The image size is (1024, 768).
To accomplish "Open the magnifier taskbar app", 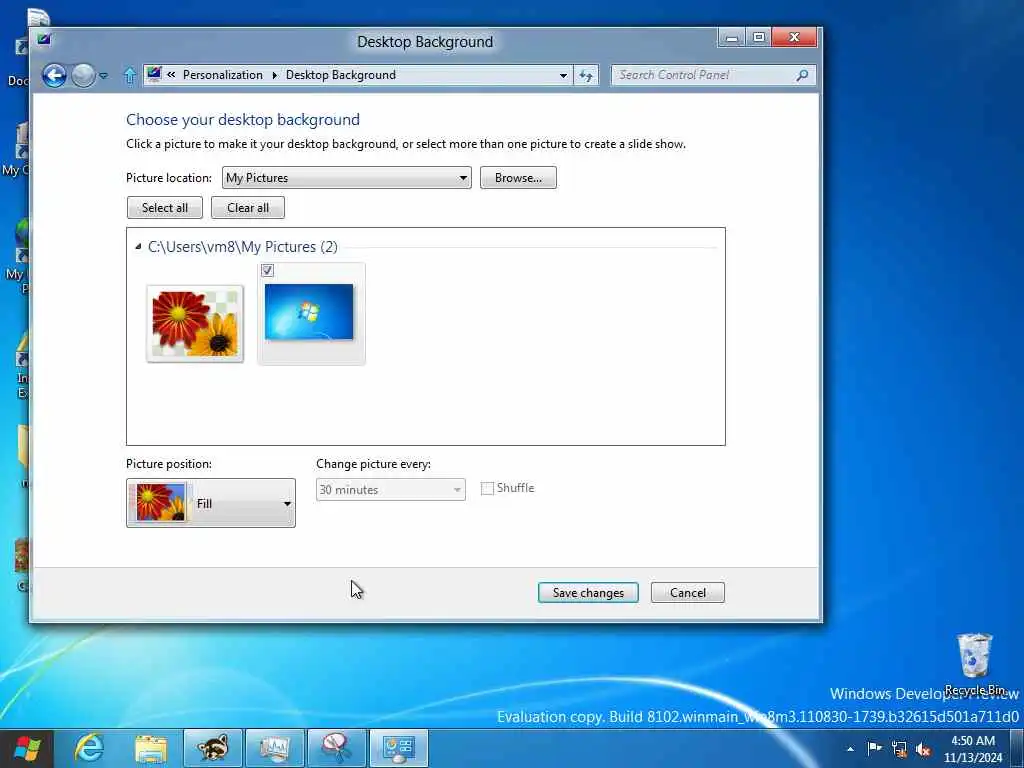I will pyautogui.click(x=337, y=748).
